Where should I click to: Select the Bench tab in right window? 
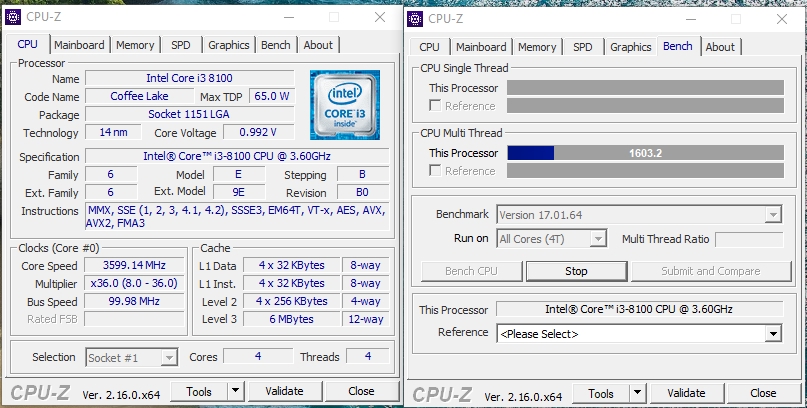[678, 46]
